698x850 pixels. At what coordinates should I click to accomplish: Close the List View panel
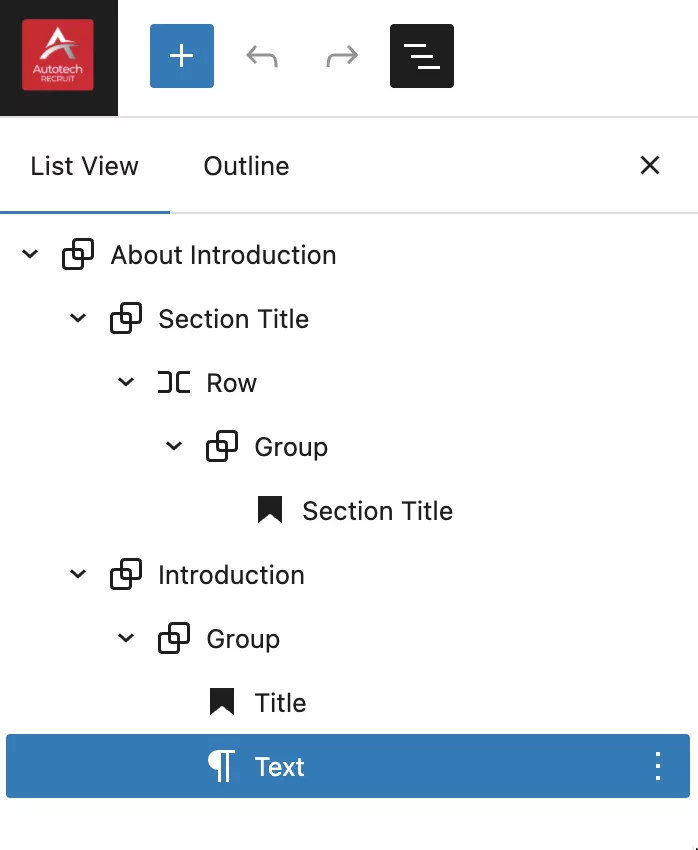tap(650, 166)
